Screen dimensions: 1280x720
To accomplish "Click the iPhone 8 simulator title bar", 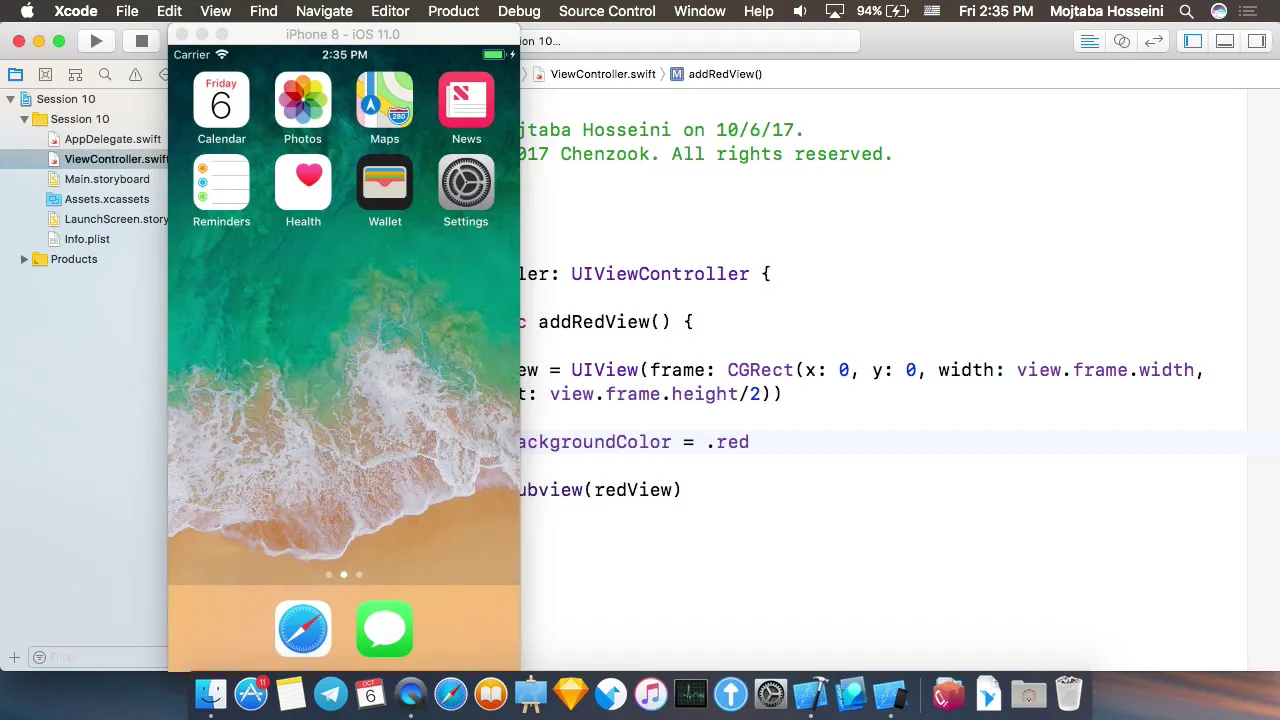I will (x=344, y=34).
